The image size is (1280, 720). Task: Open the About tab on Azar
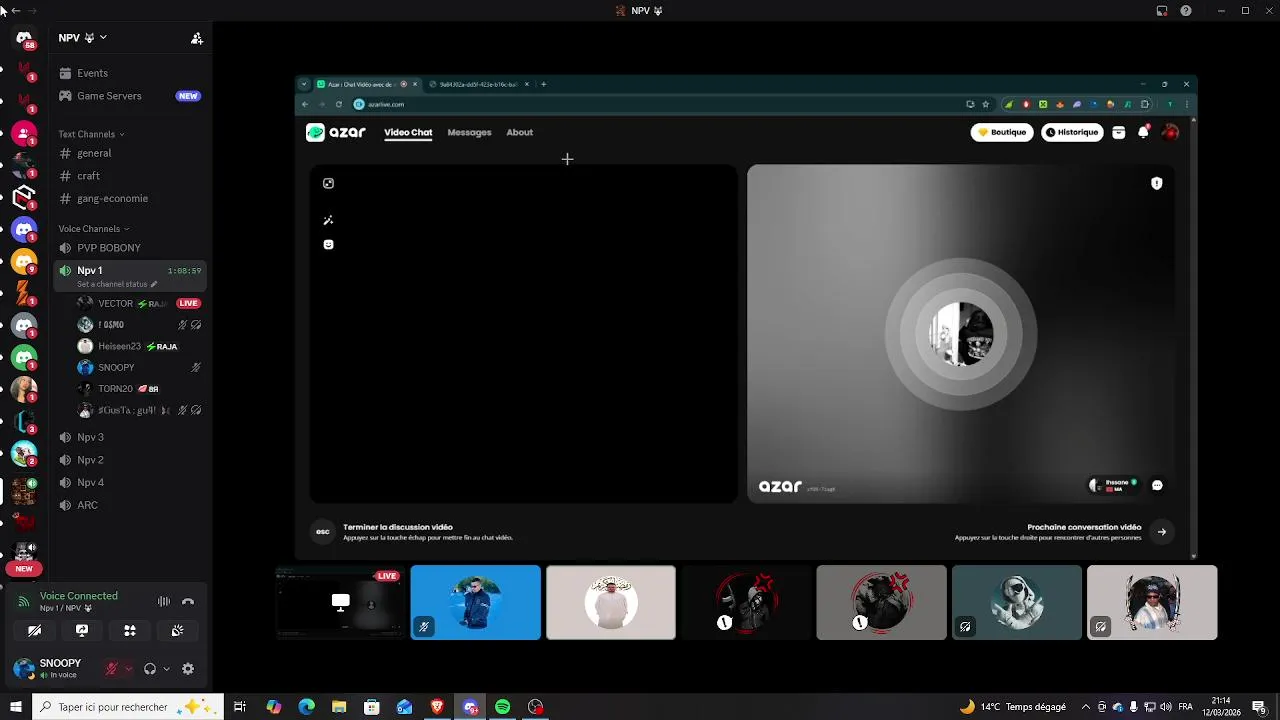(519, 132)
